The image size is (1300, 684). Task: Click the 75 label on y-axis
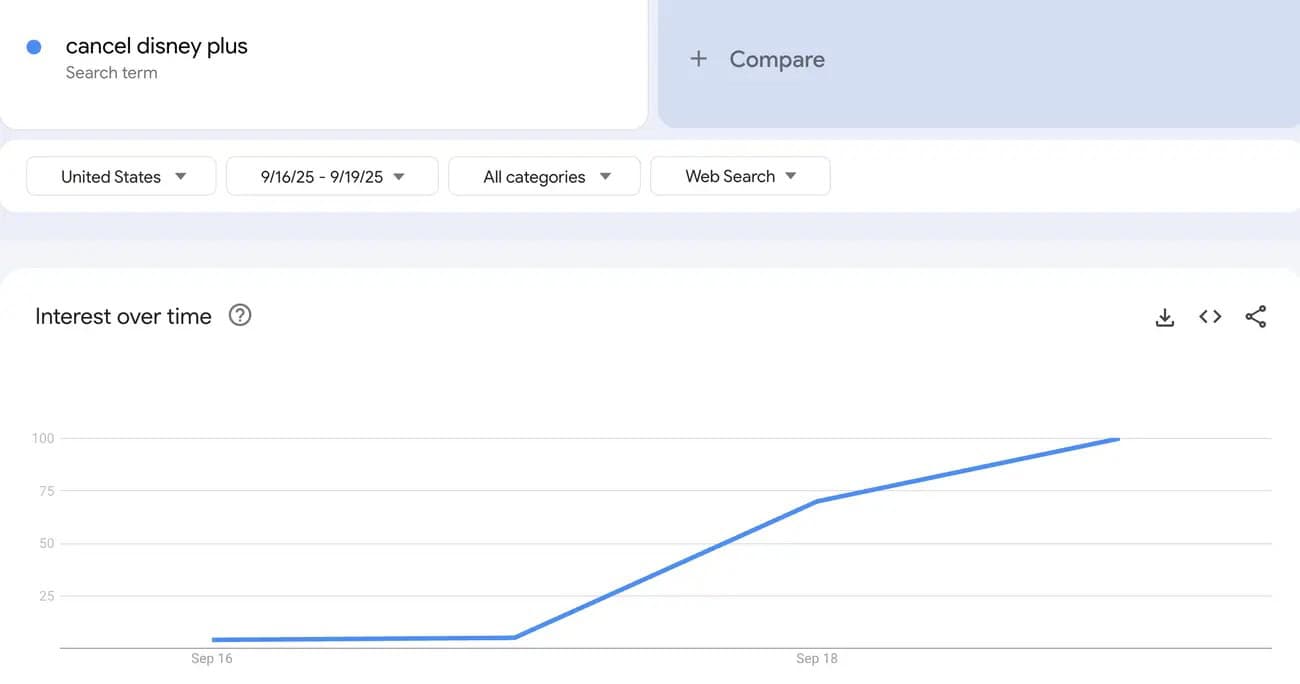[x=46, y=491]
